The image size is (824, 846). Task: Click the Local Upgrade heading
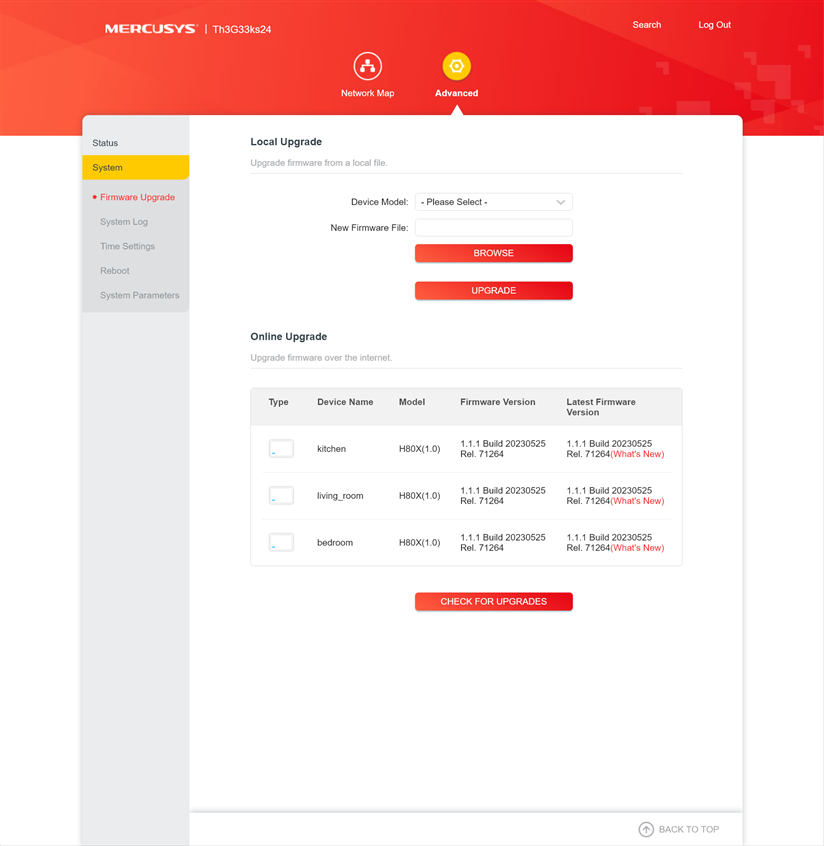tap(286, 142)
